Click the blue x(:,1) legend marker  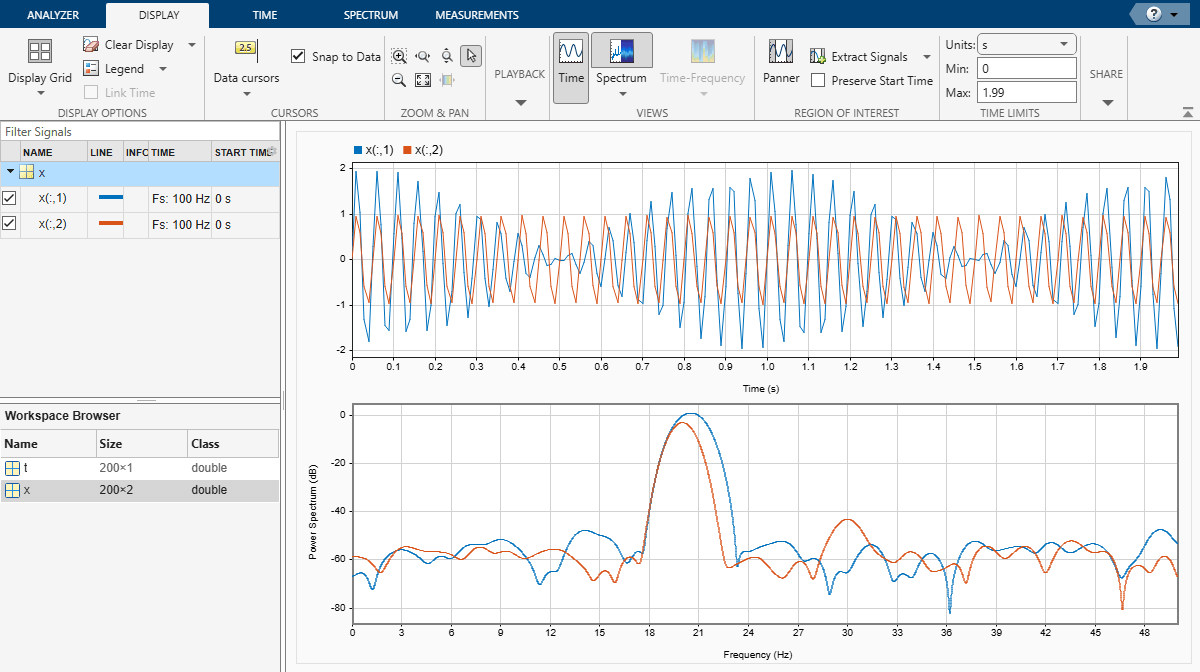tap(358, 150)
